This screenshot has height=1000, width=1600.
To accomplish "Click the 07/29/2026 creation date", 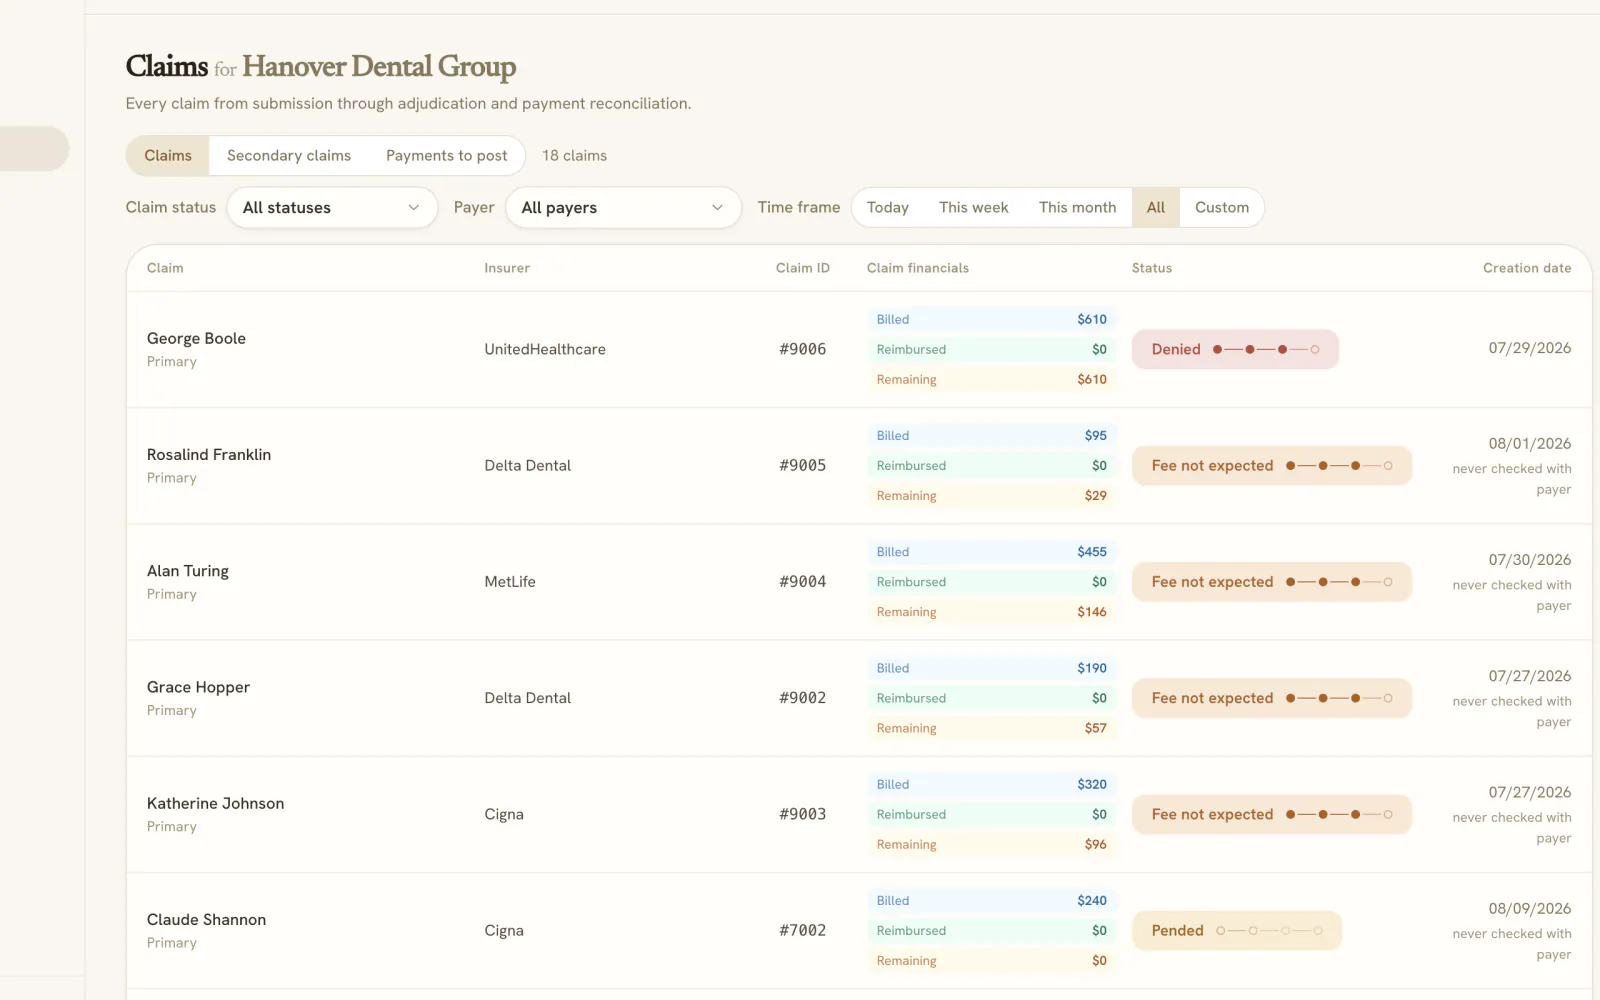I will tap(1529, 348).
